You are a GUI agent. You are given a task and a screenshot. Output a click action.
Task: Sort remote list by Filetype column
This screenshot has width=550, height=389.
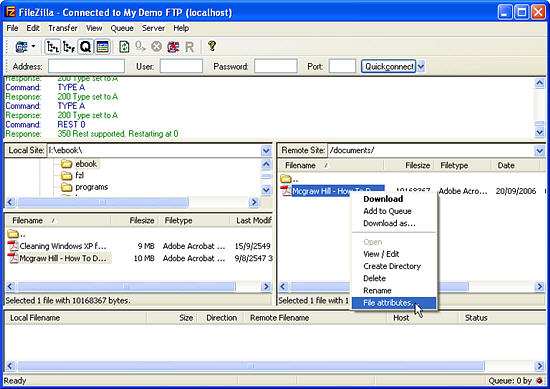coord(462,165)
